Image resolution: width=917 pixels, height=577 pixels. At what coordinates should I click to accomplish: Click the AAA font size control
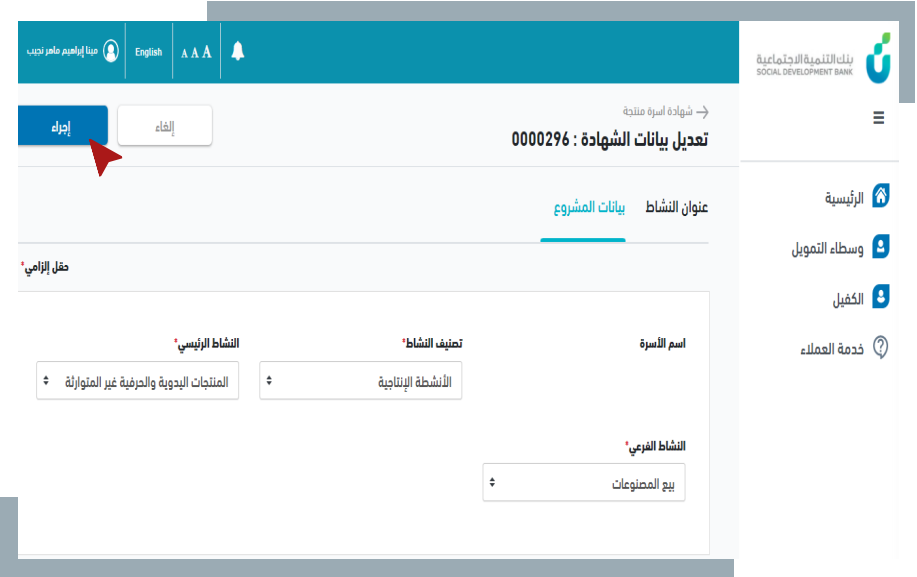196,53
